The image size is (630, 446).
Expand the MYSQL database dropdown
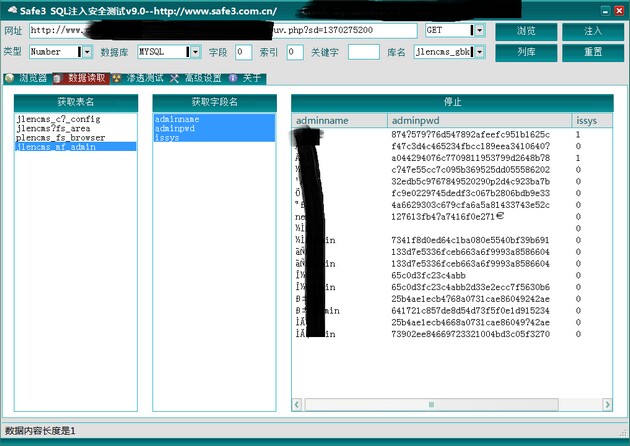click(195, 51)
